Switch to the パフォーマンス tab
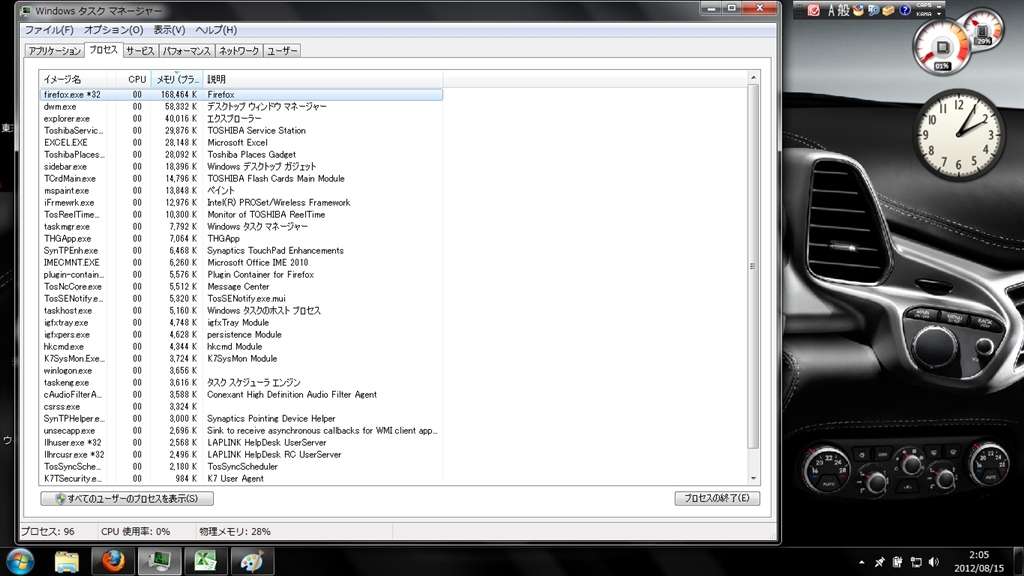 (x=187, y=51)
